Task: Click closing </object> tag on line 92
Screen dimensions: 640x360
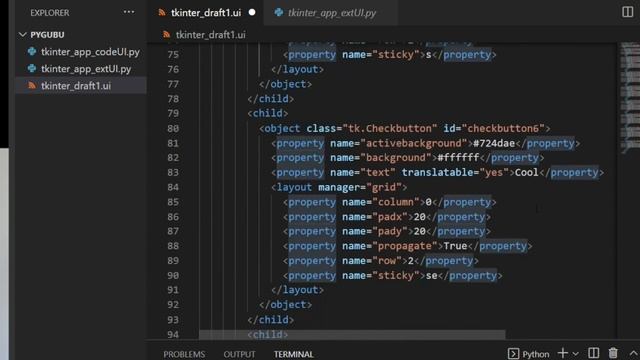Action: (286, 304)
